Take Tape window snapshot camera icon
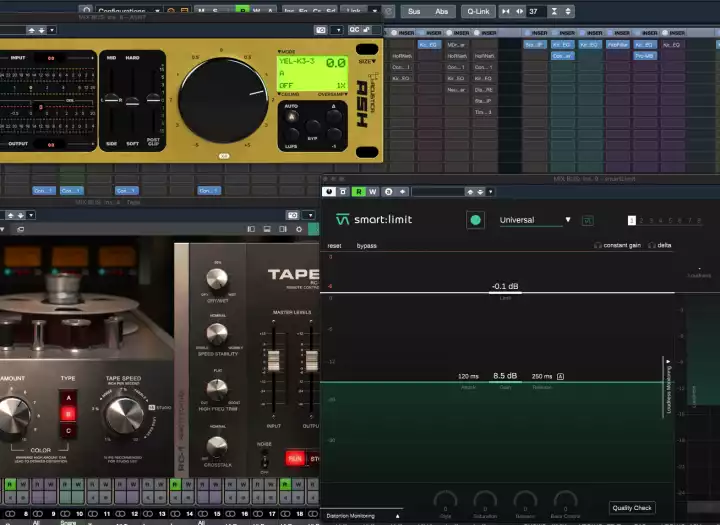The width and height of the screenshot is (720, 525). (x=293, y=215)
